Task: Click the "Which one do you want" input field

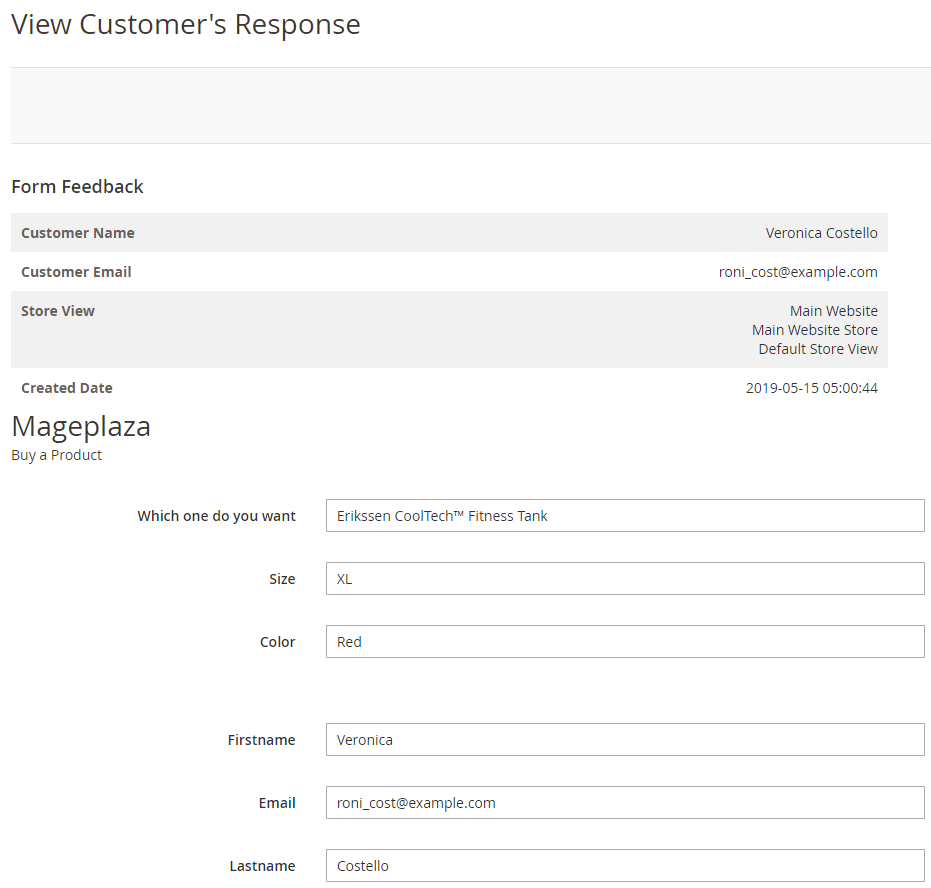Action: click(x=624, y=516)
